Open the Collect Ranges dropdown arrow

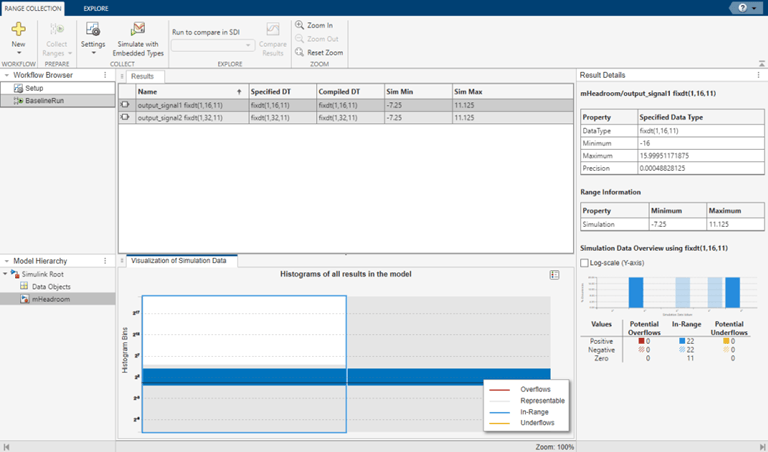[70, 53]
